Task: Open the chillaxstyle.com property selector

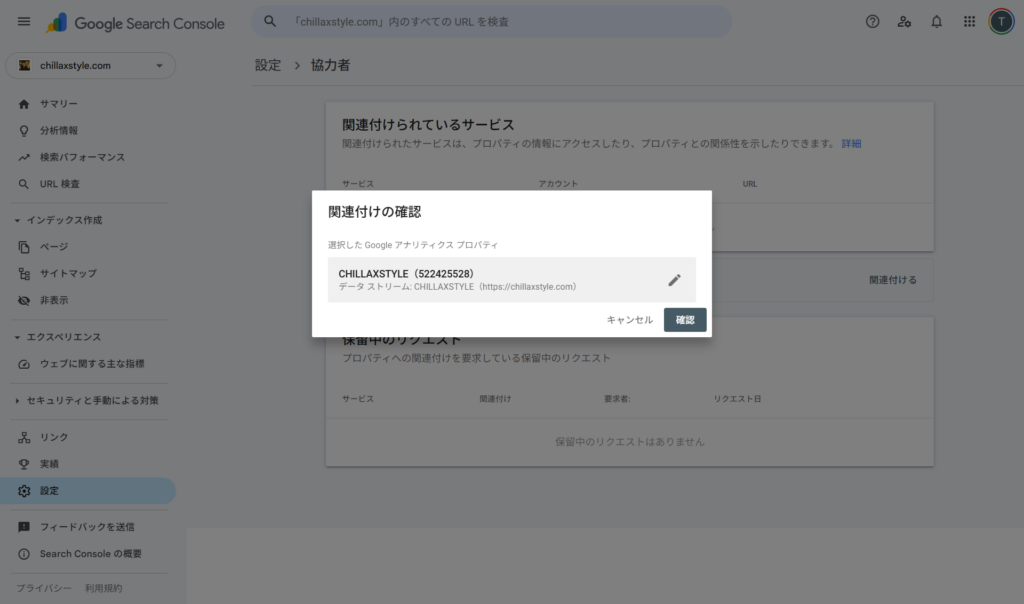Action: click(x=90, y=65)
